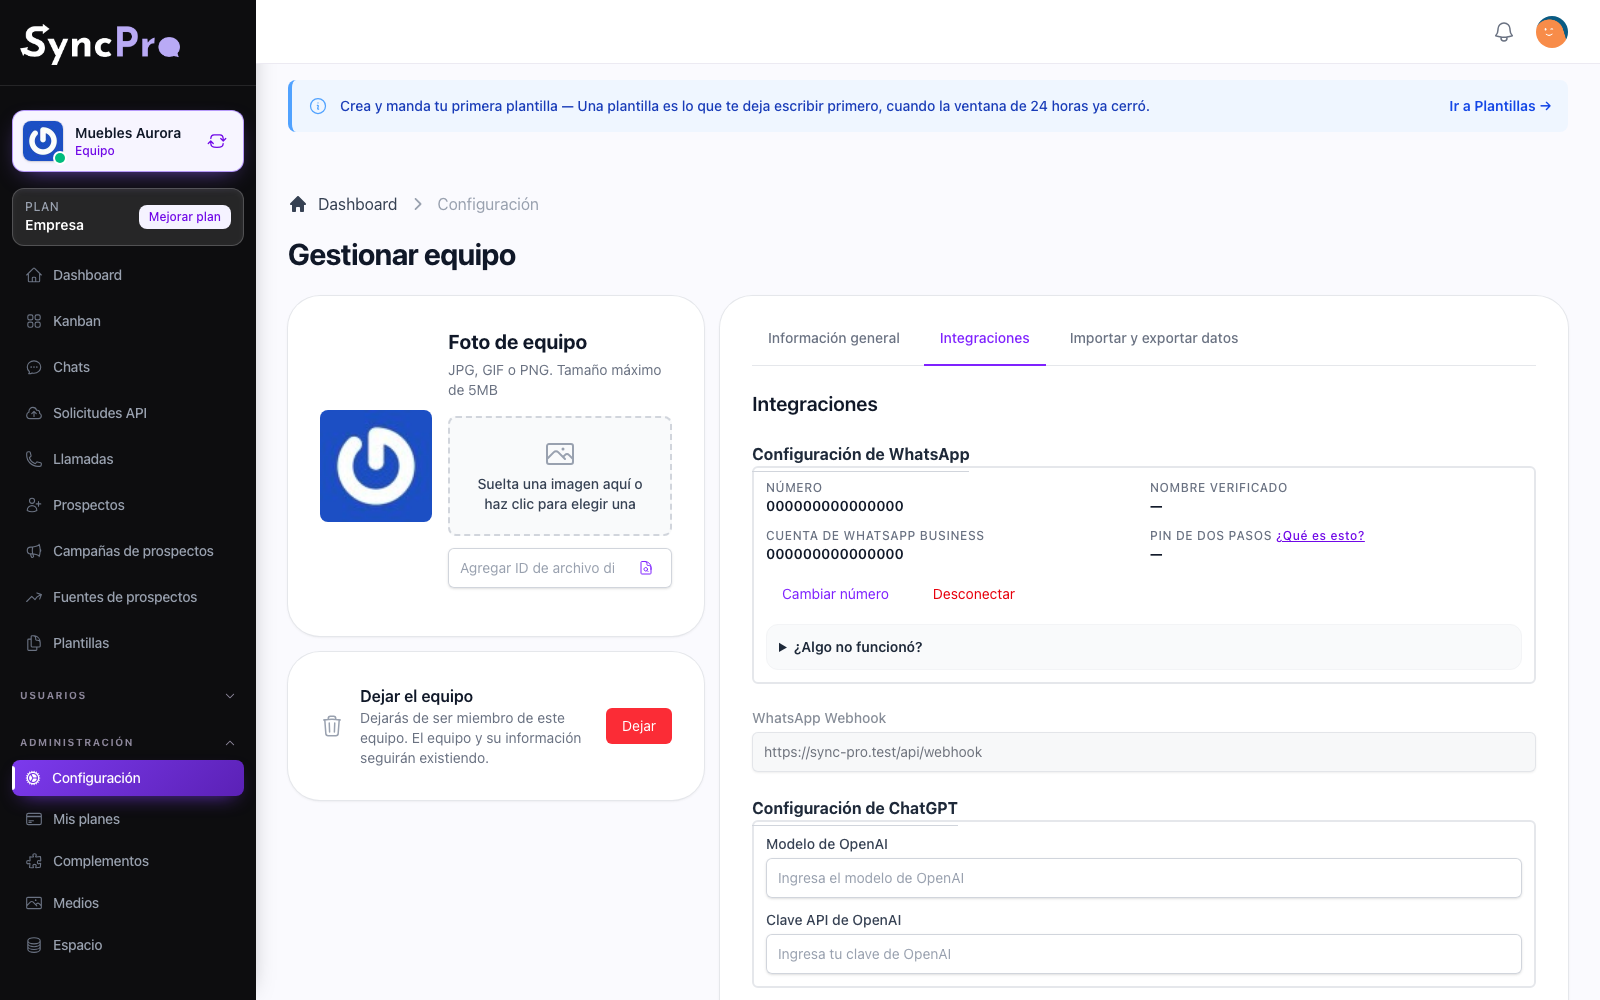Collapse the Administración section
This screenshot has width=1600, height=1000.
click(230, 743)
